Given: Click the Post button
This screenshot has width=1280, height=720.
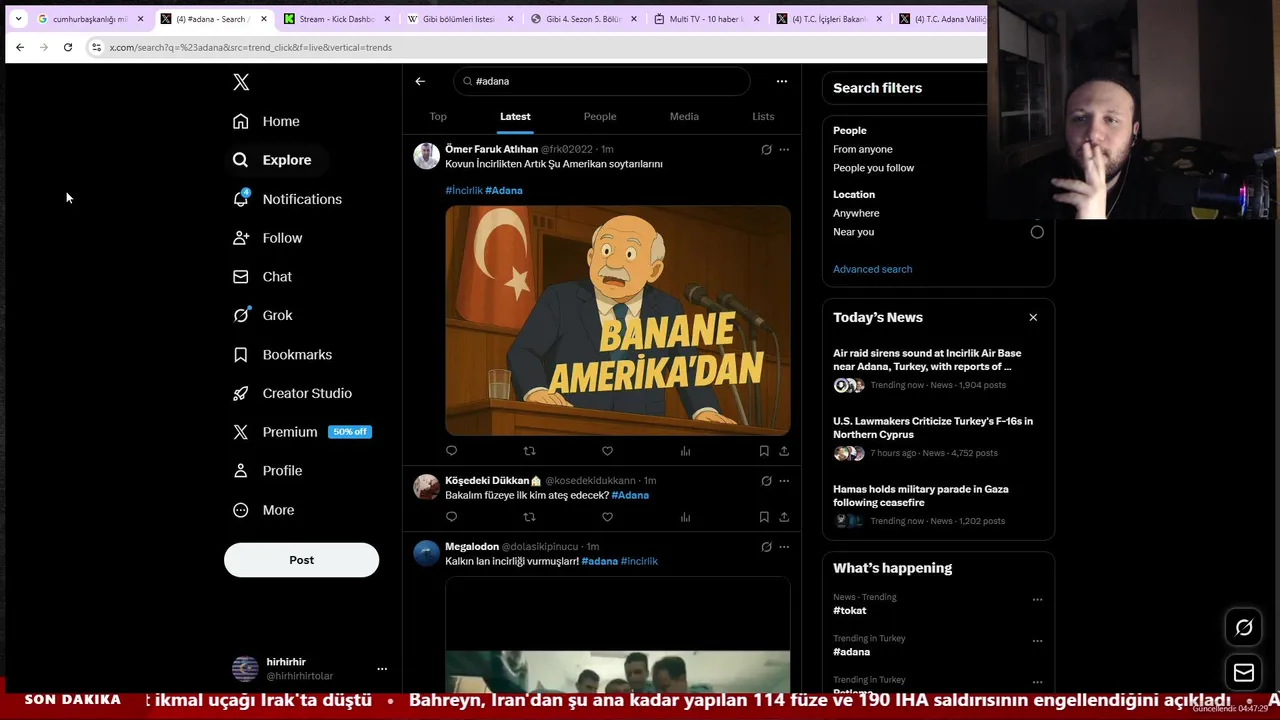Looking at the screenshot, I should (301, 560).
